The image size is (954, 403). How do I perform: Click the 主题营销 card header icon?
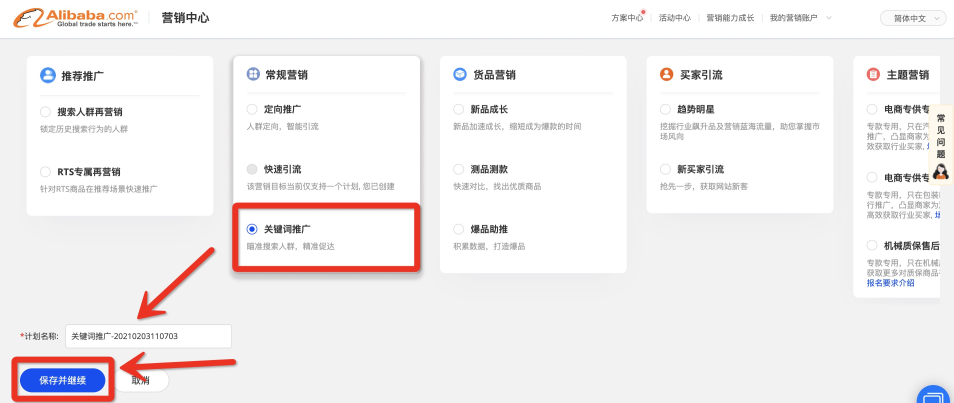pyautogui.click(x=874, y=75)
